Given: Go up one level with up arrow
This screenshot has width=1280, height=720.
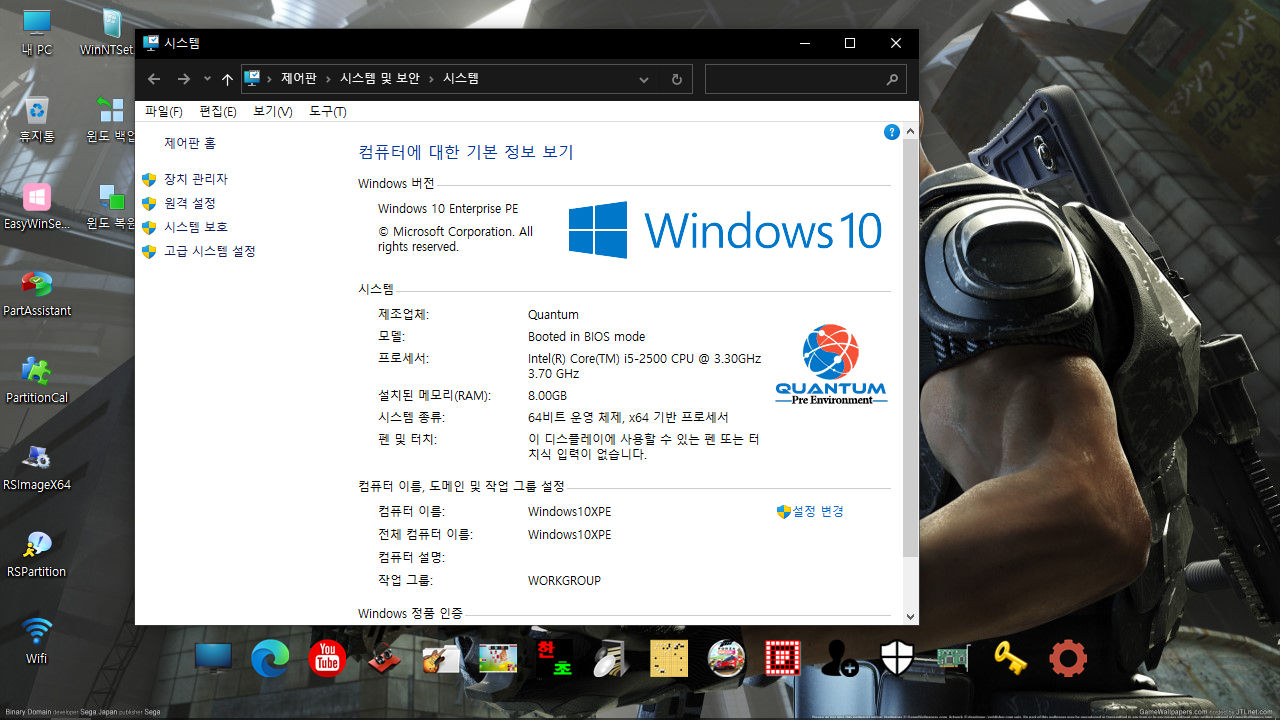Looking at the screenshot, I should (x=227, y=79).
